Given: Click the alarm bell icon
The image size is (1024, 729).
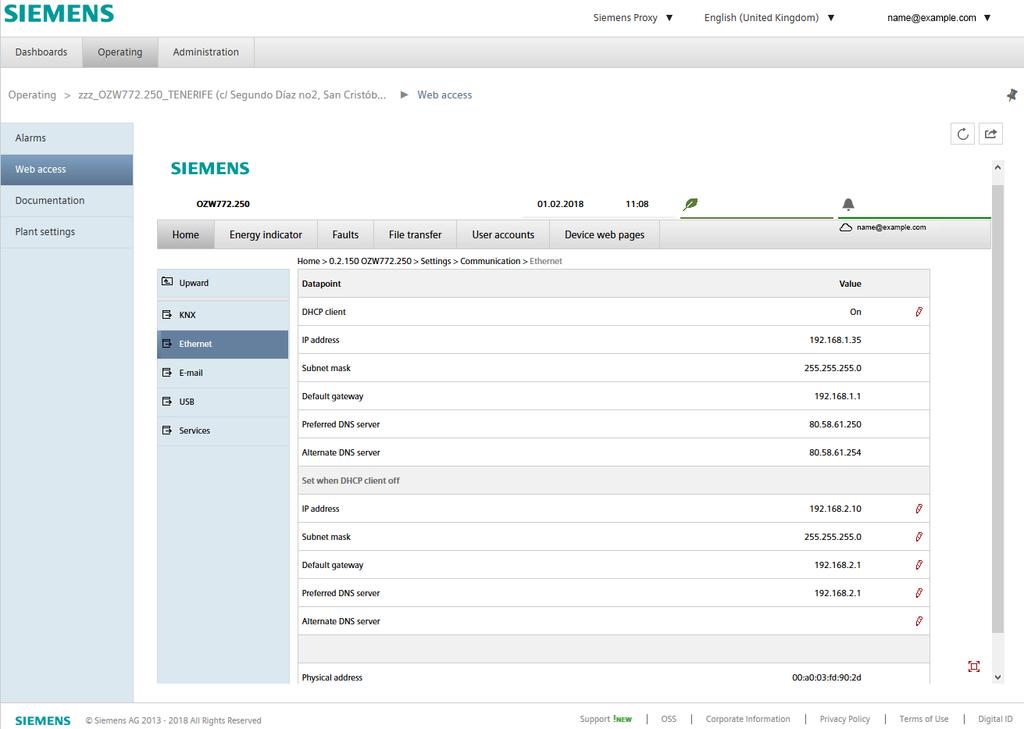Looking at the screenshot, I should point(848,204).
